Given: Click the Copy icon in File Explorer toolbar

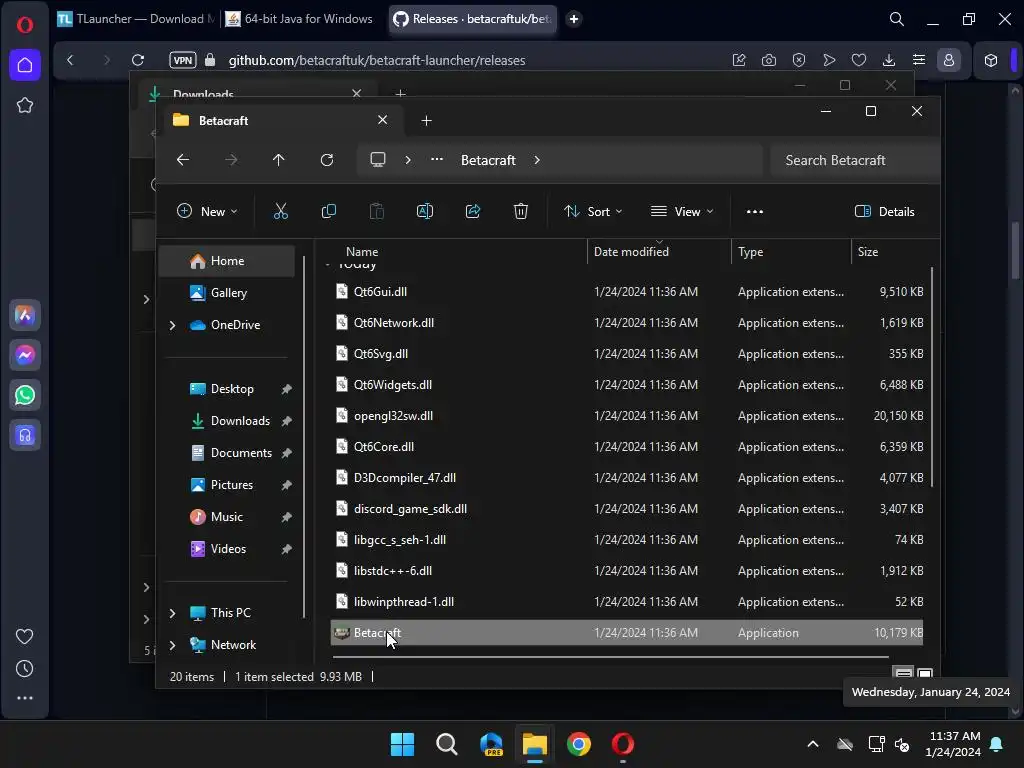Looking at the screenshot, I should tap(328, 212).
